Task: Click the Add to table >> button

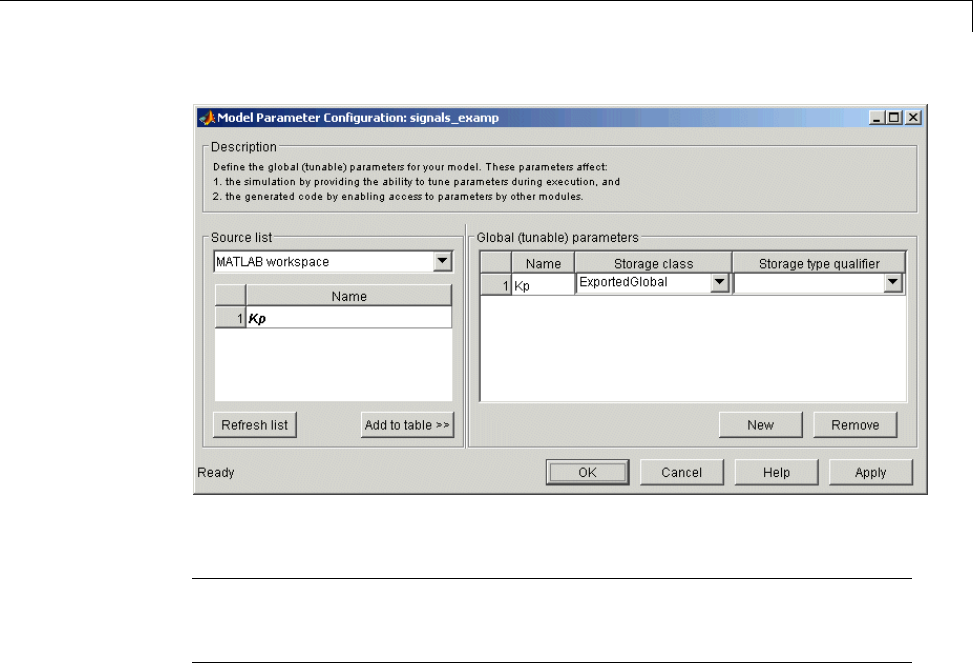Action: tap(407, 425)
